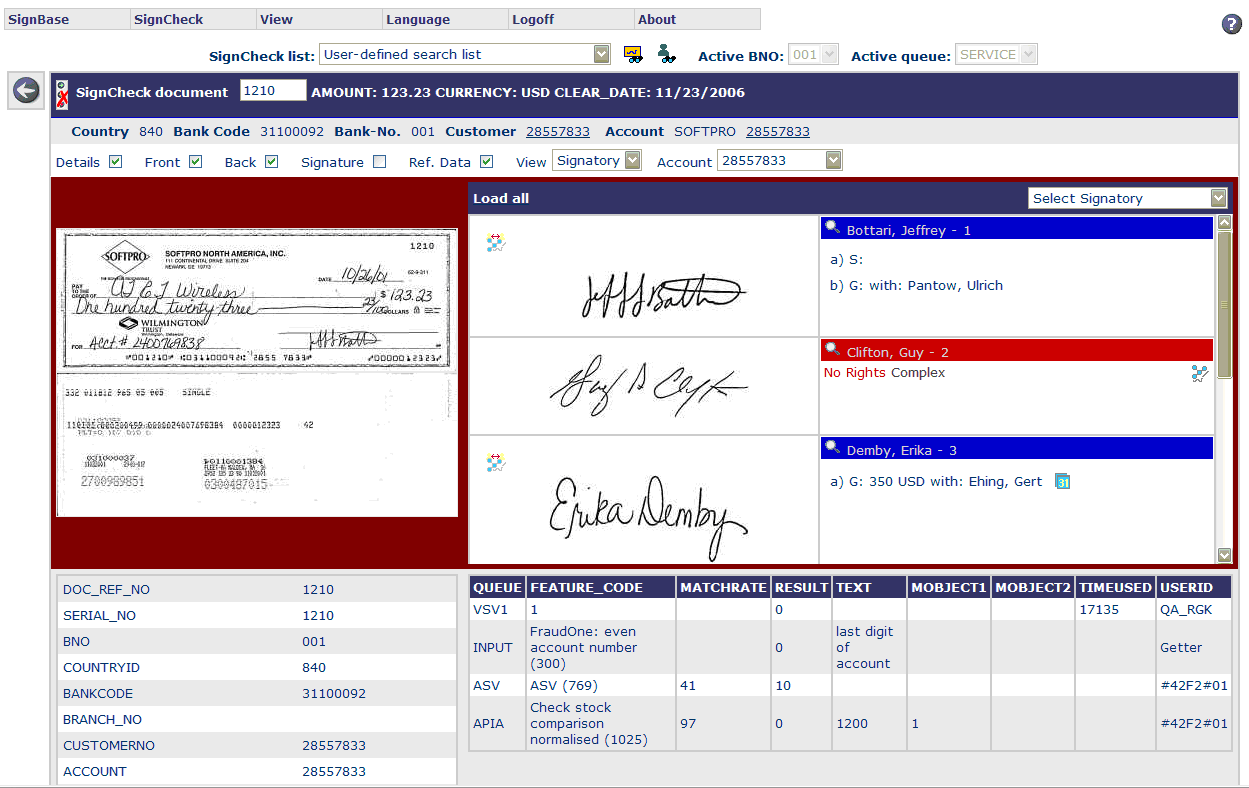Uncheck the Details checkbox
The height and width of the screenshot is (788, 1249).
pyautogui.click(x=116, y=162)
